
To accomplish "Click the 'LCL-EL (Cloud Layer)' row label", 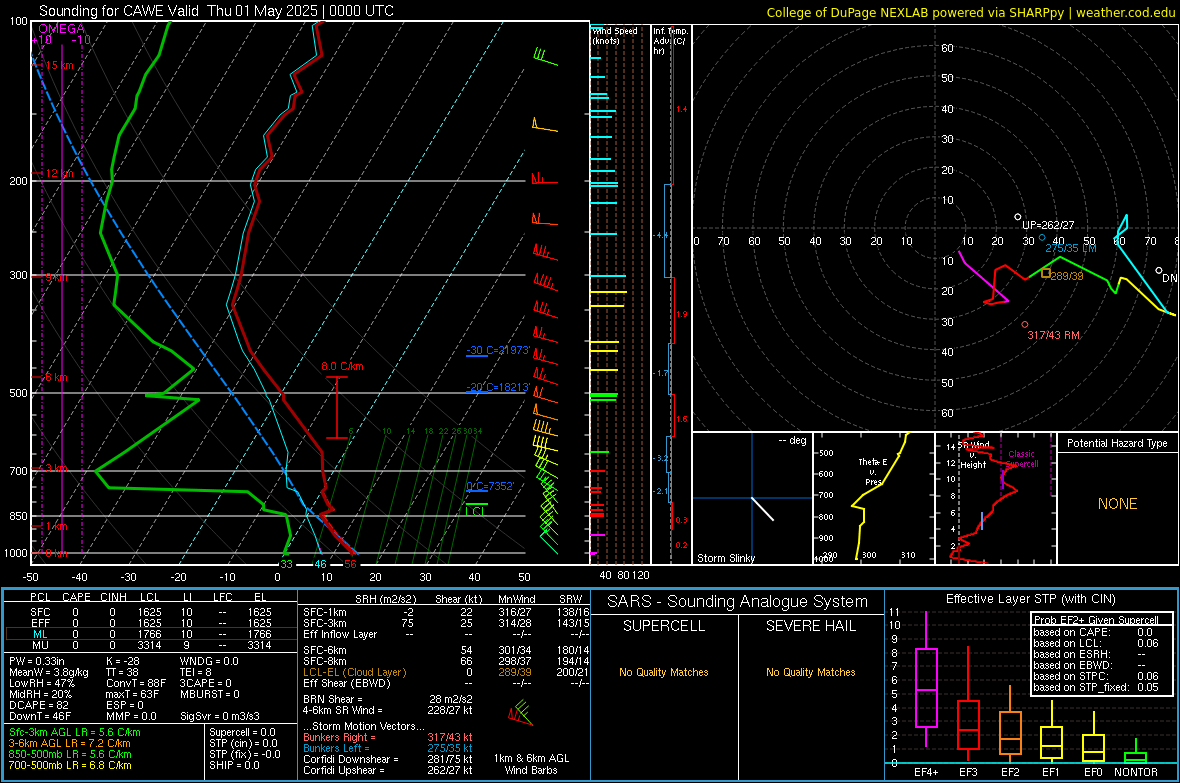I will coord(354,672).
